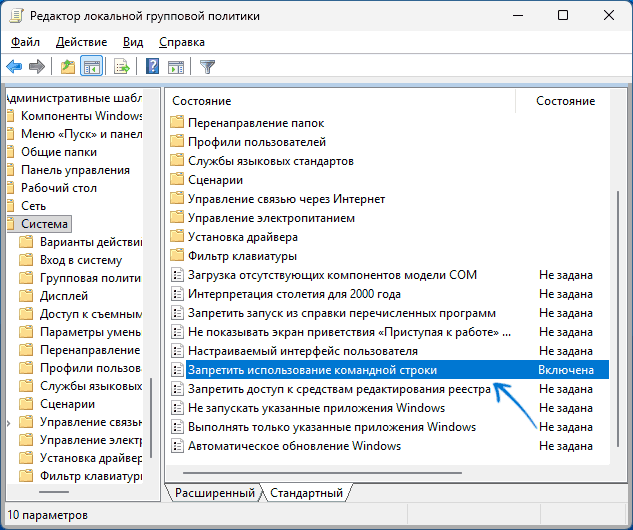The image size is (633, 530).
Task: Select Запретить запуск из справки policy
Action: pos(342,313)
